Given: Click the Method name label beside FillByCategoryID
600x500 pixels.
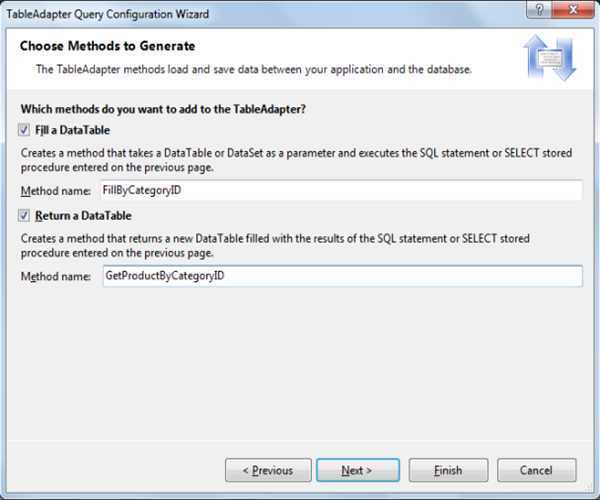Looking at the screenshot, I should click(55, 190).
